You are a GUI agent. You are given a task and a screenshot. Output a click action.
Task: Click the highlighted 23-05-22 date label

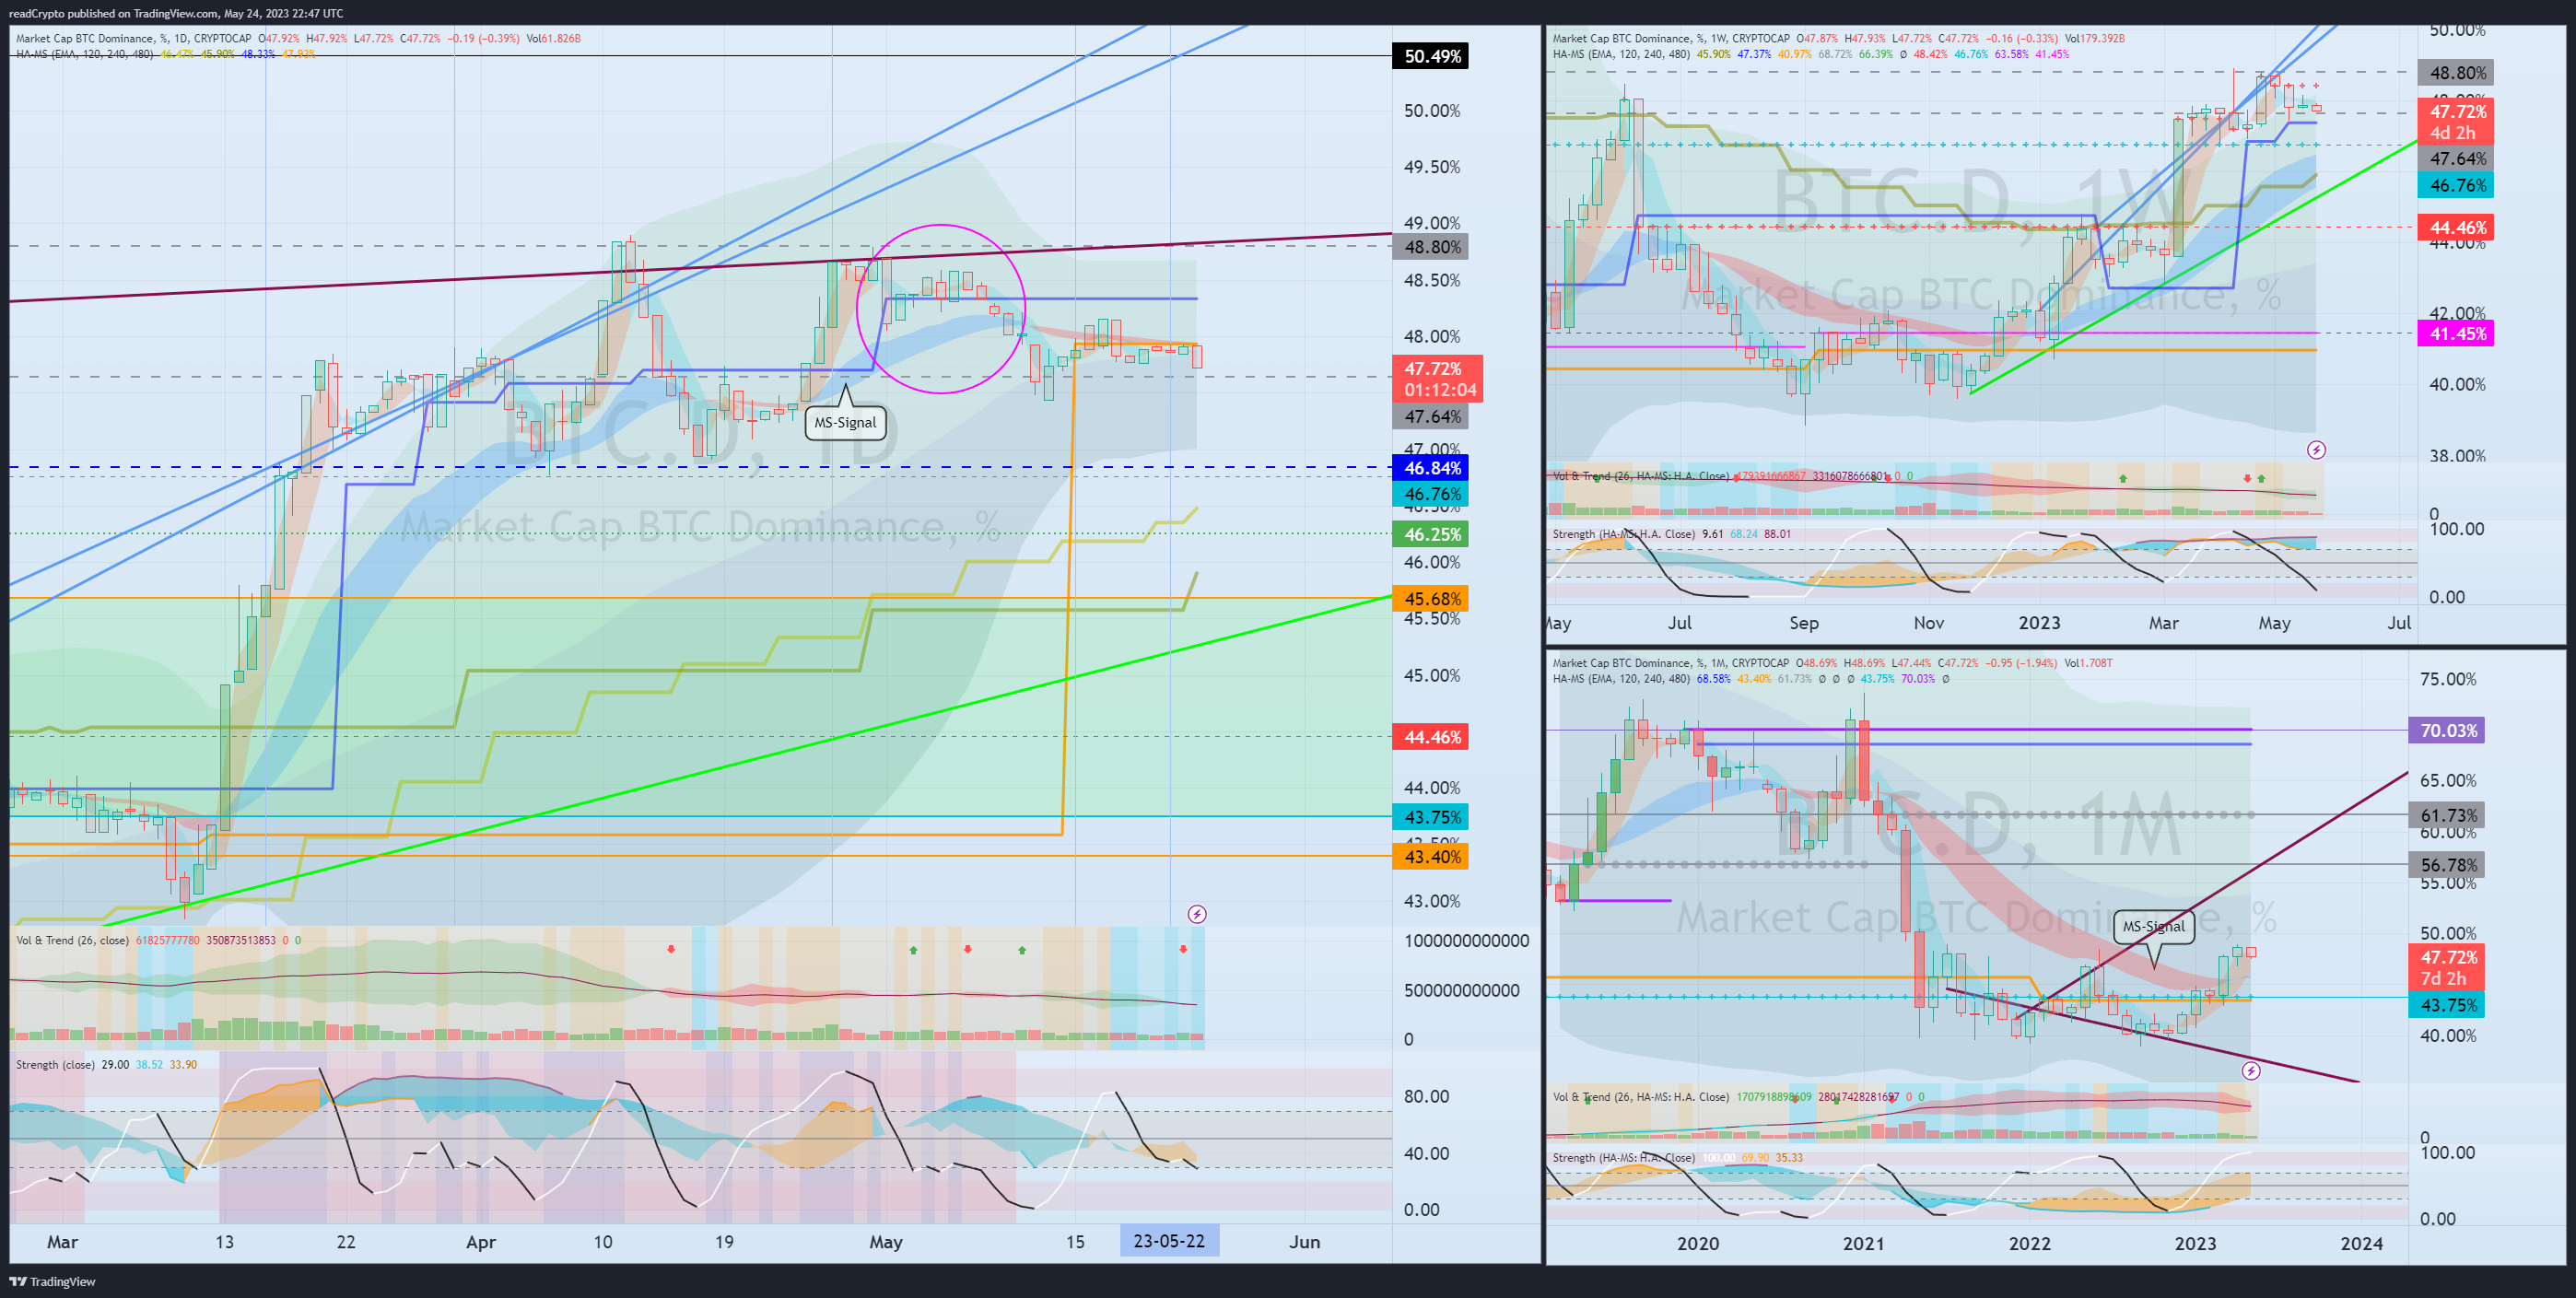click(x=1169, y=1241)
